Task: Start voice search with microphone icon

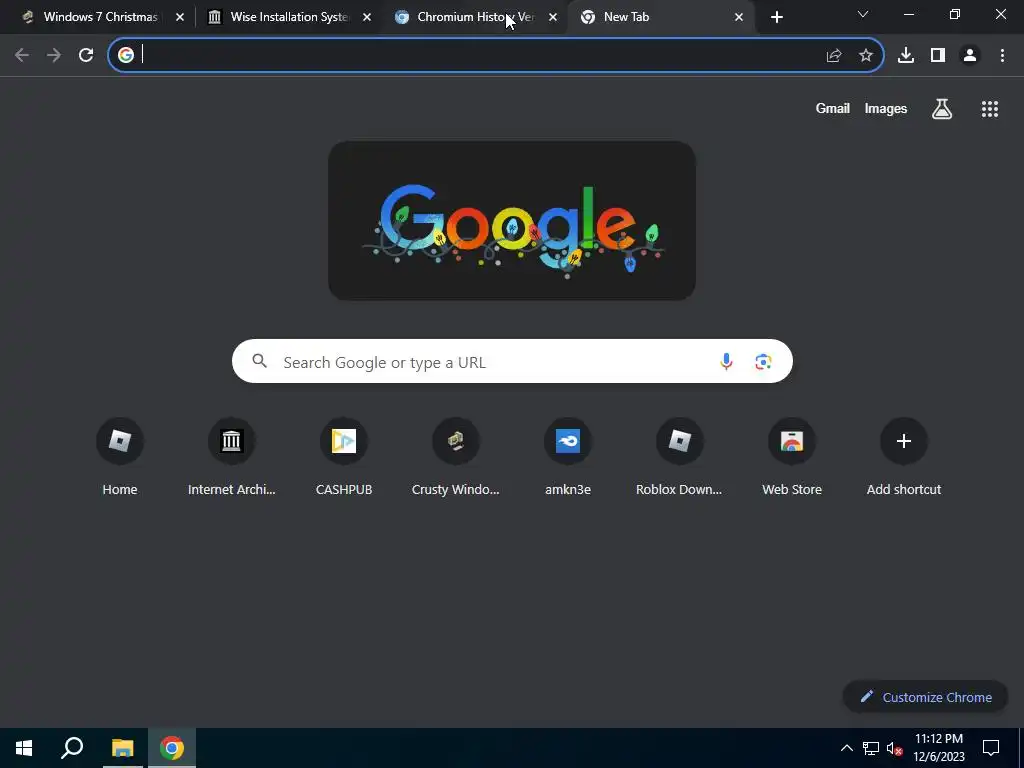Action: pyautogui.click(x=726, y=361)
